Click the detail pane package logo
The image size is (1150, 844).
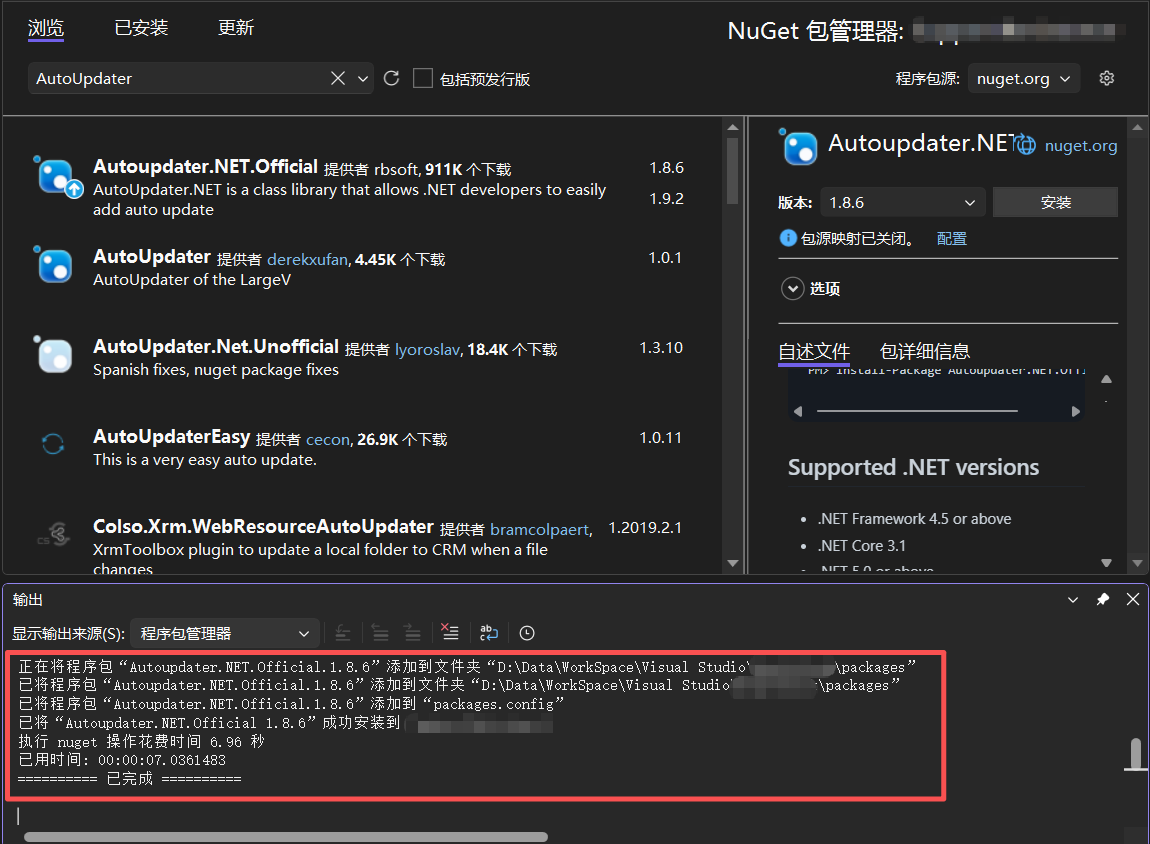coord(799,147)
